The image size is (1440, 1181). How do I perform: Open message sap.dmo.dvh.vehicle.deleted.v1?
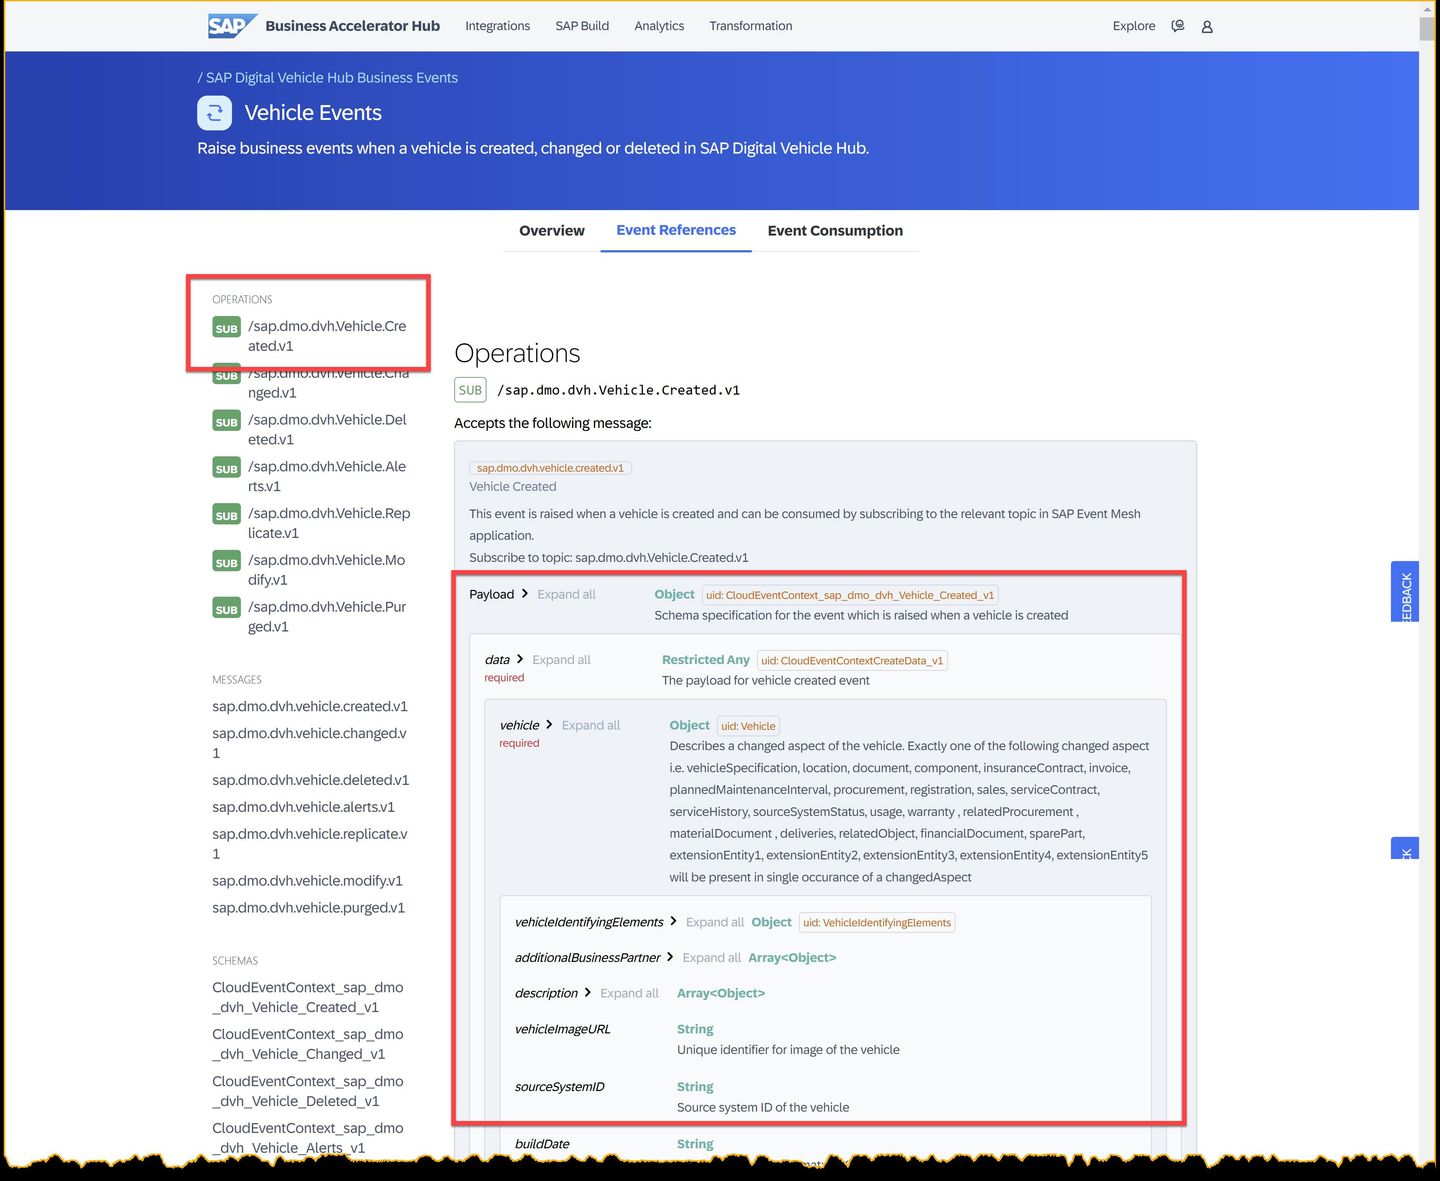point(311,780)
